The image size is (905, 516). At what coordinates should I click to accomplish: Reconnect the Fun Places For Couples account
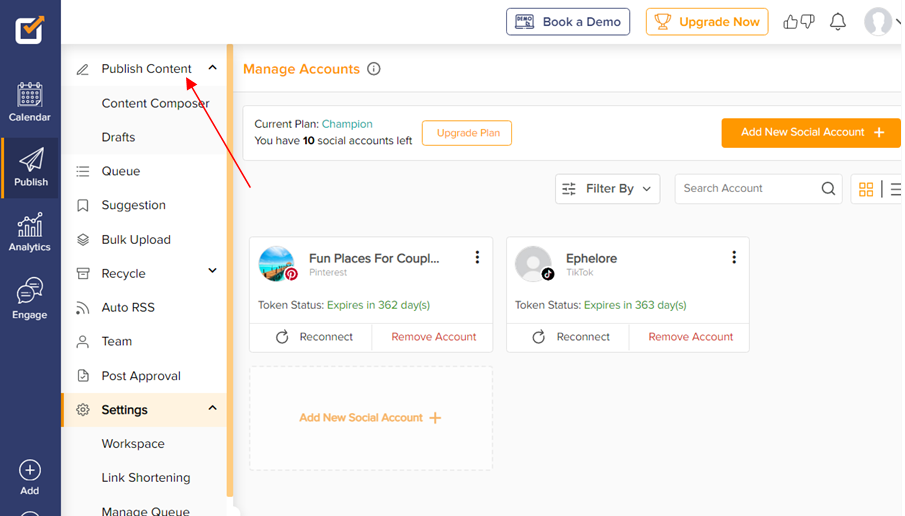click(x=314, y=337)
